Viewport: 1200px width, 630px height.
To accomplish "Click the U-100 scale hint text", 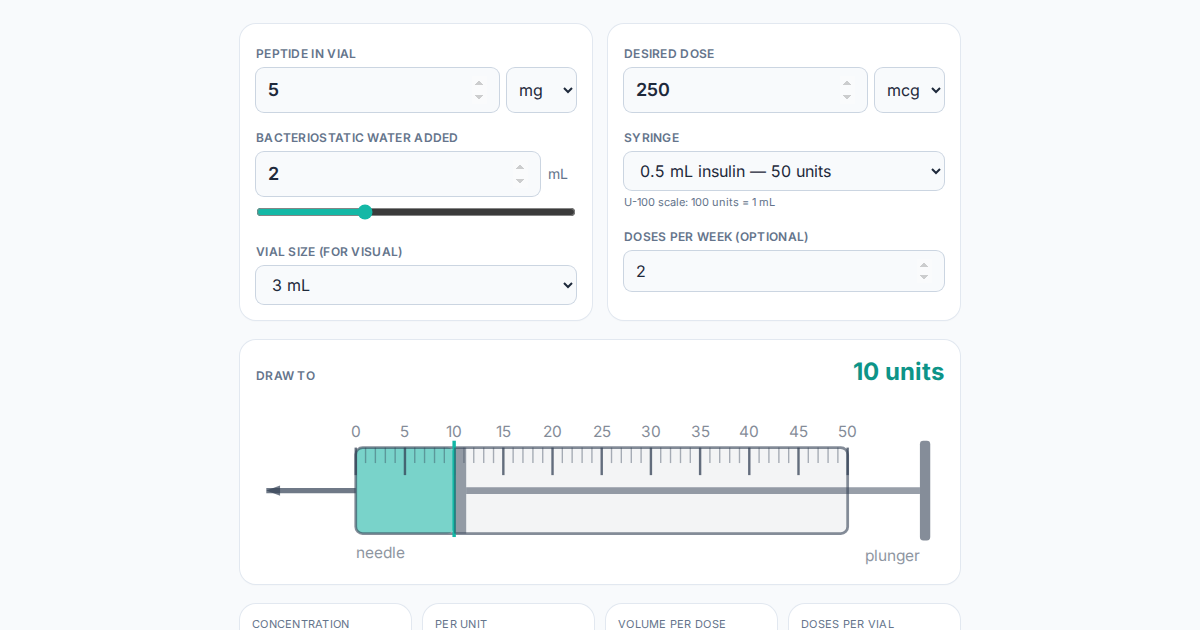I will 699,202.
